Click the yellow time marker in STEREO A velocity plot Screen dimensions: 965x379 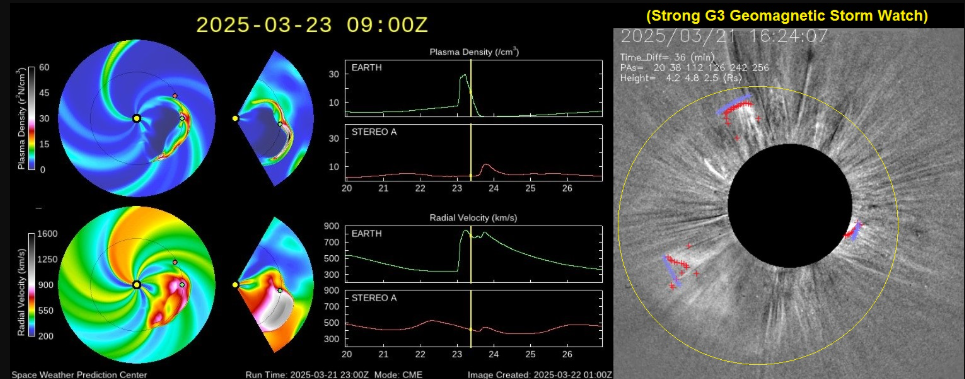[x=471, y=319]
